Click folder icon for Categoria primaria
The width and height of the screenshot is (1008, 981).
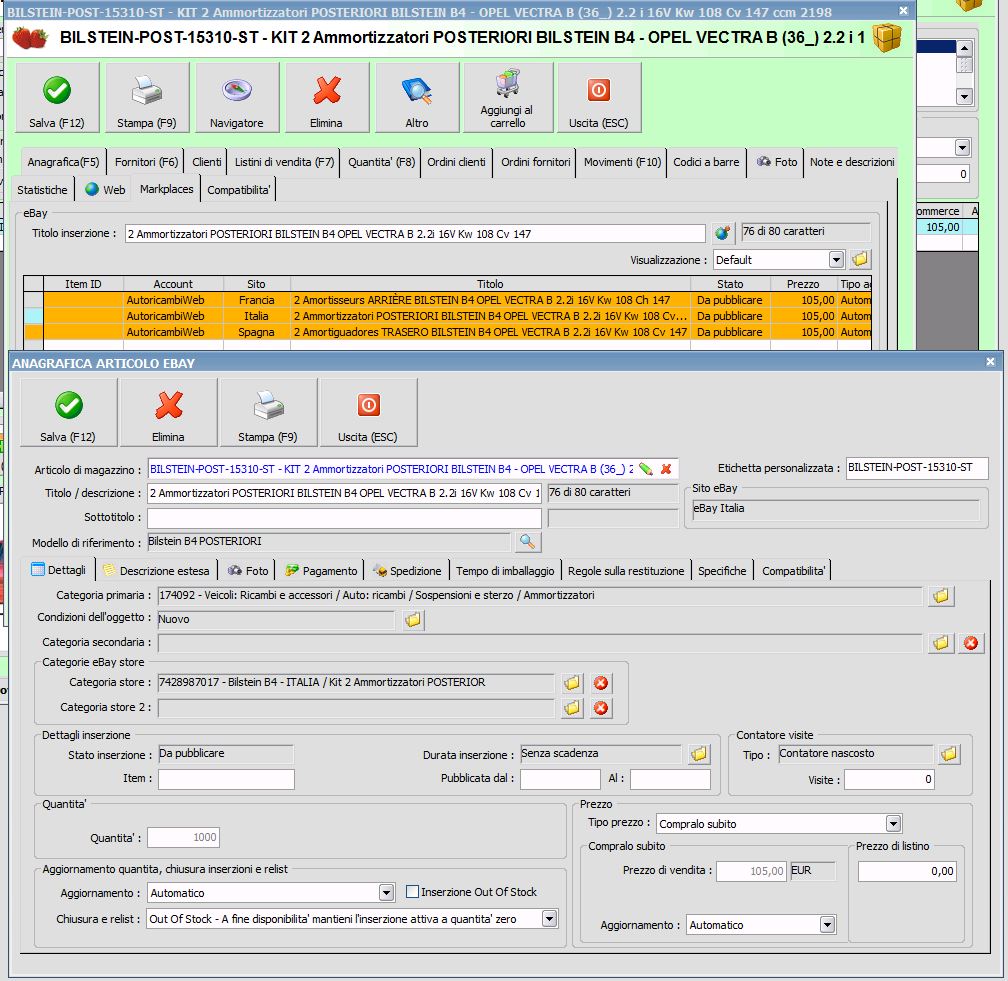pos(941,596)
